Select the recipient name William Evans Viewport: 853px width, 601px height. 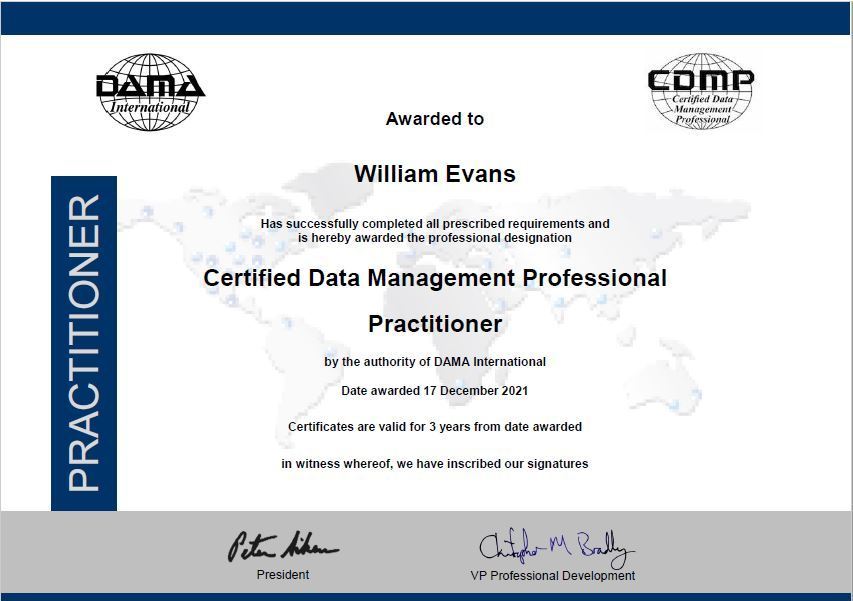[x=435, y=174]
